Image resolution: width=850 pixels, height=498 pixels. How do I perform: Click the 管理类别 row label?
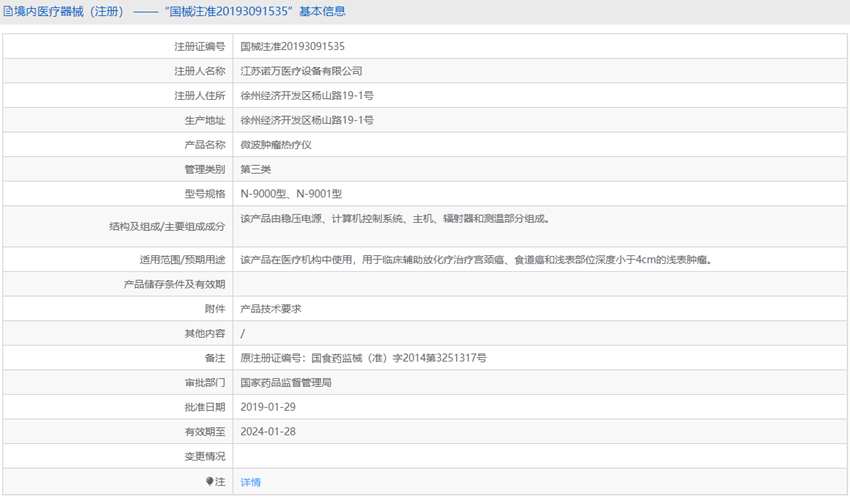205,169
